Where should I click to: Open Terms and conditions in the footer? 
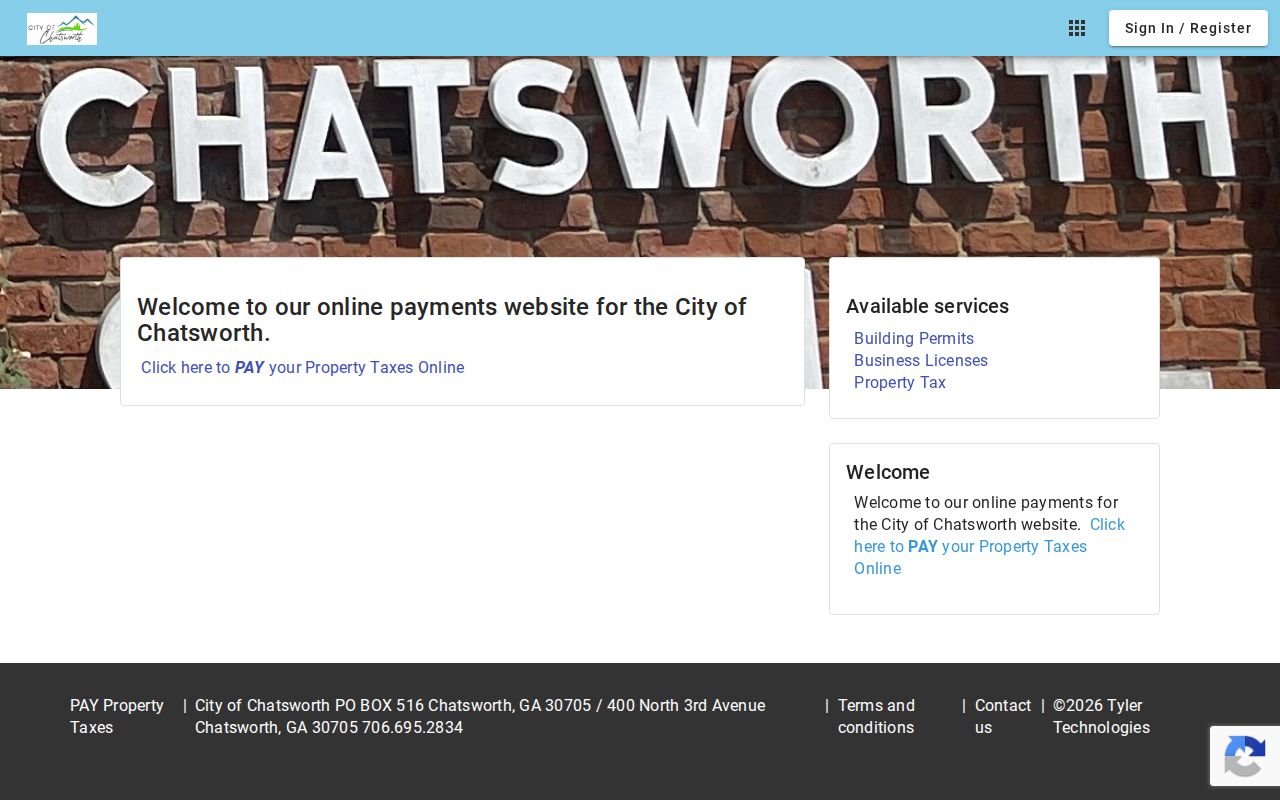[876, 716]
